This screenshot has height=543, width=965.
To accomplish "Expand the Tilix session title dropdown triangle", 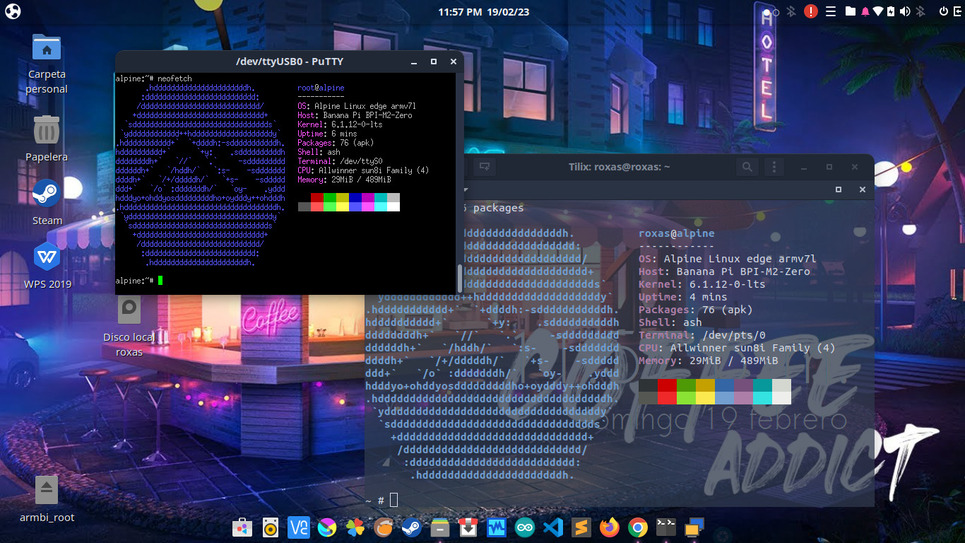I will coord(466,190).
